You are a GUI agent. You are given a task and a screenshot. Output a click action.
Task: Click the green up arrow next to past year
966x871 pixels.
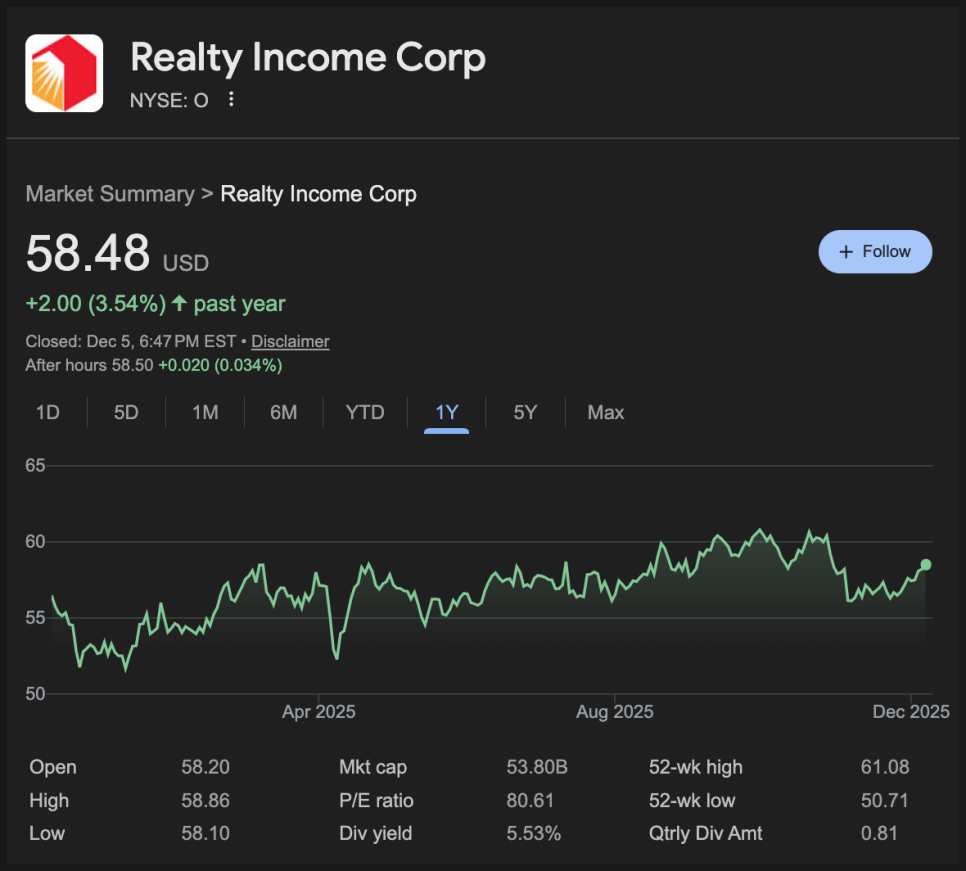tap(179, 304)
